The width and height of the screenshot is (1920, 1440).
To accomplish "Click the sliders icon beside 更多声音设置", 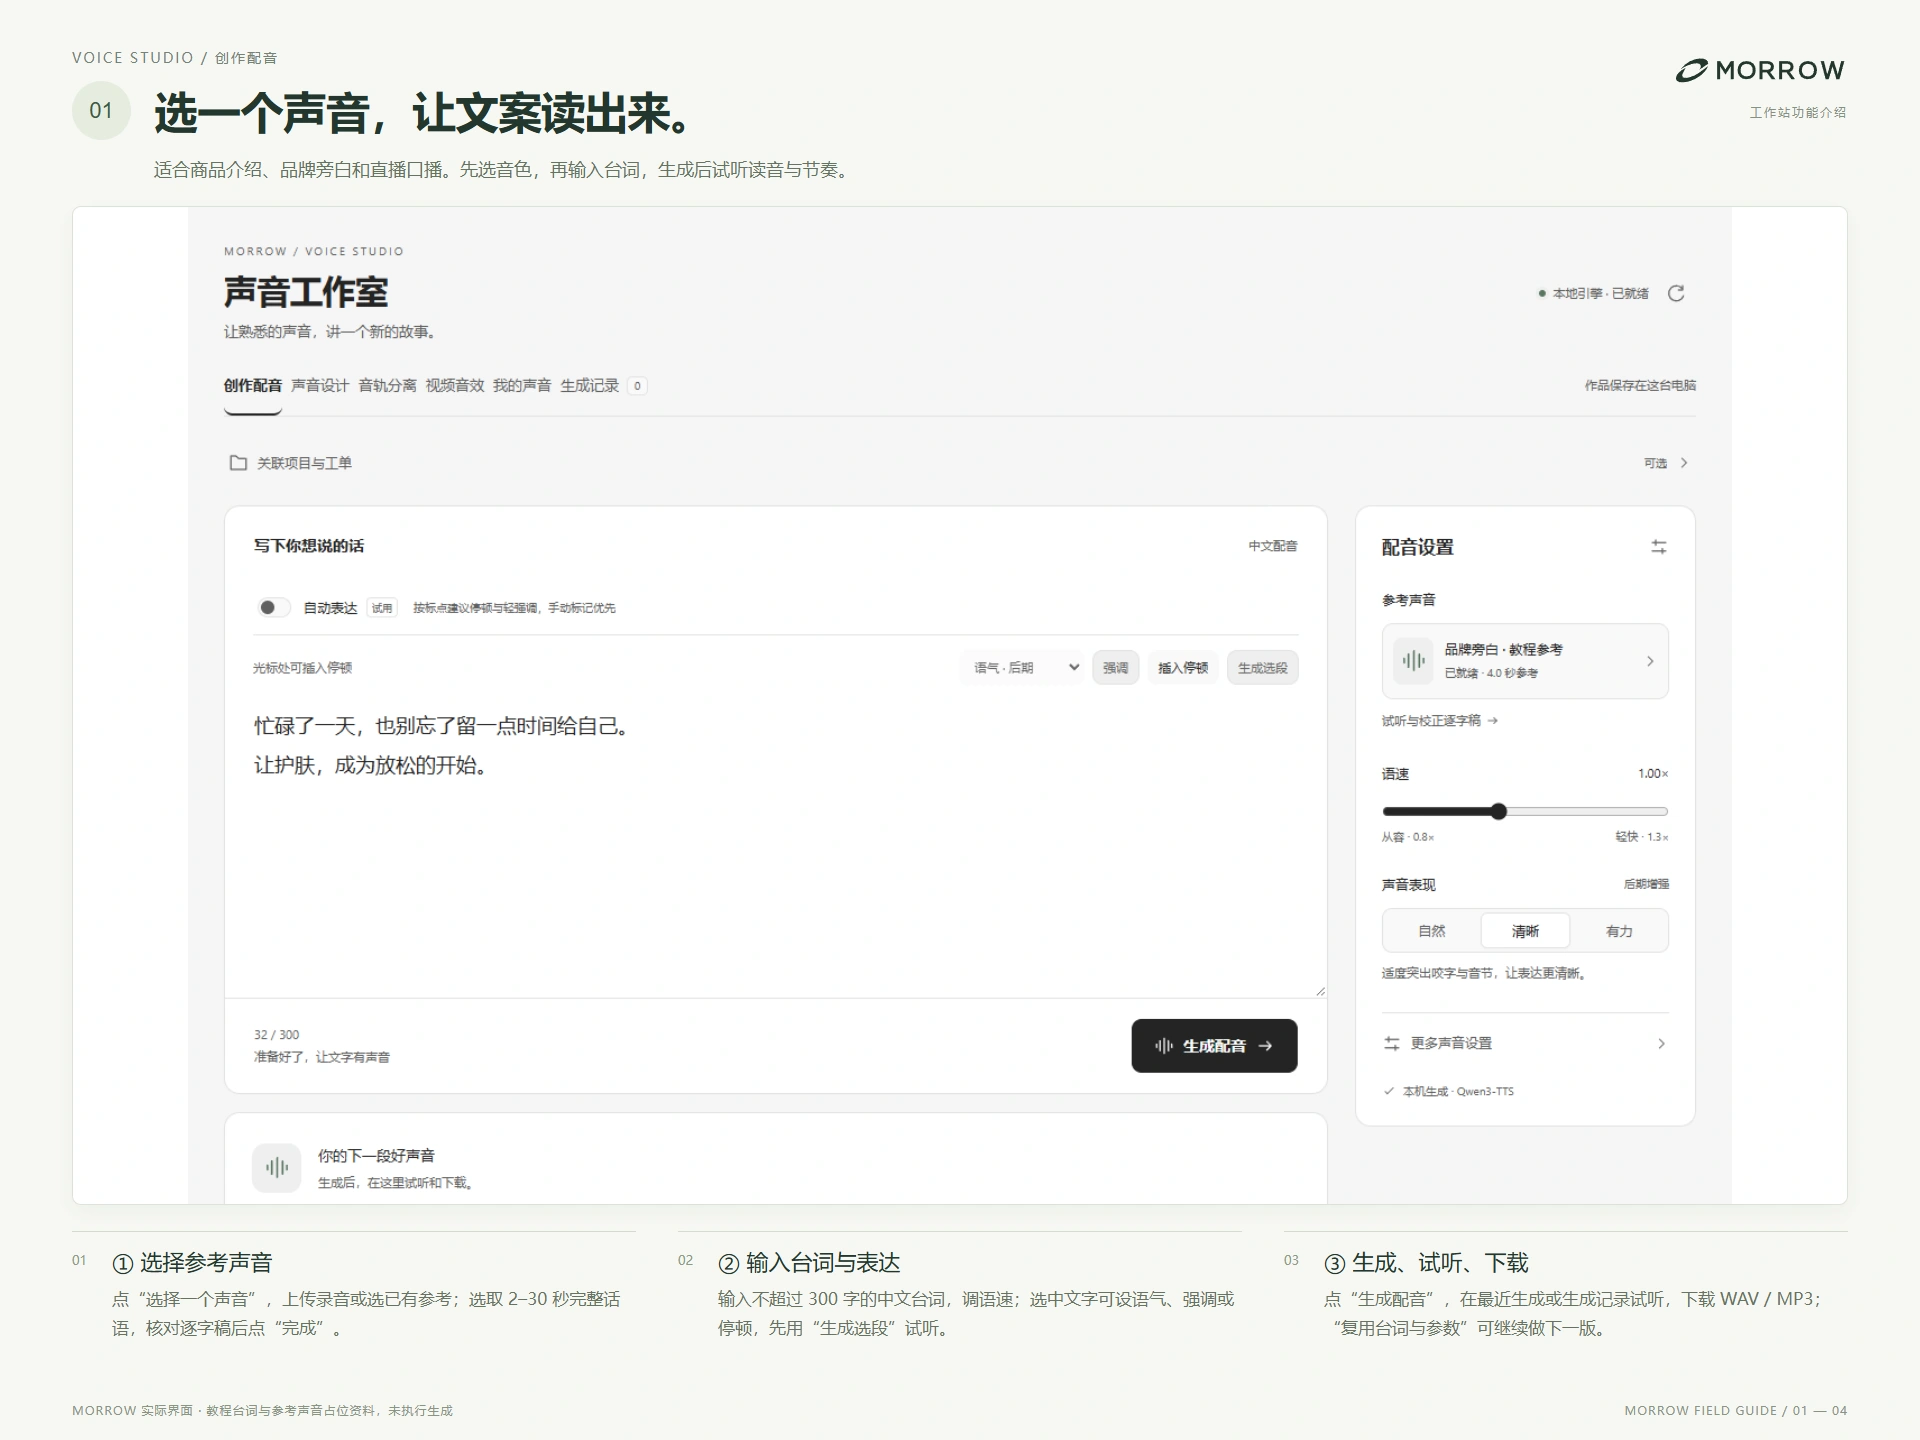I will [x=1391, y=1043].
